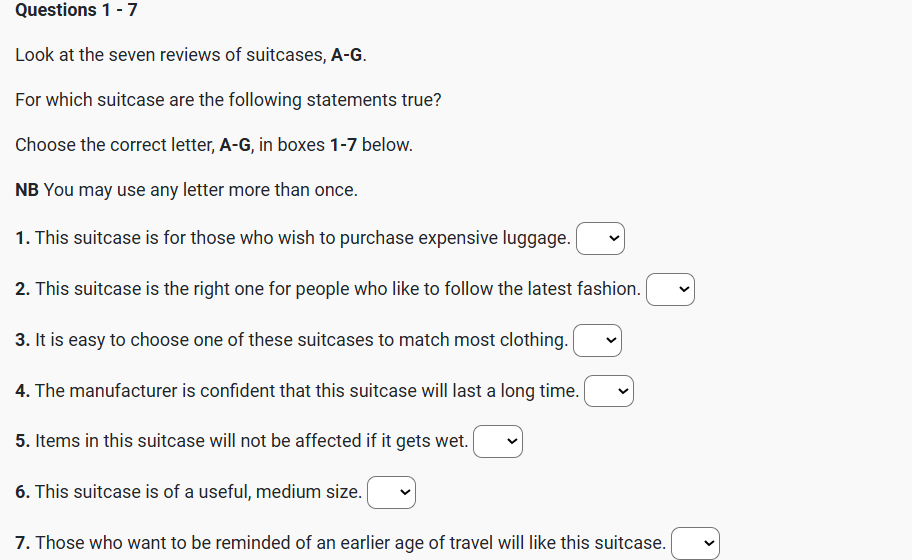The image size is (912, 560).
Task: Open the answer dropdown for question 1
Action: (x=600, y=239)
